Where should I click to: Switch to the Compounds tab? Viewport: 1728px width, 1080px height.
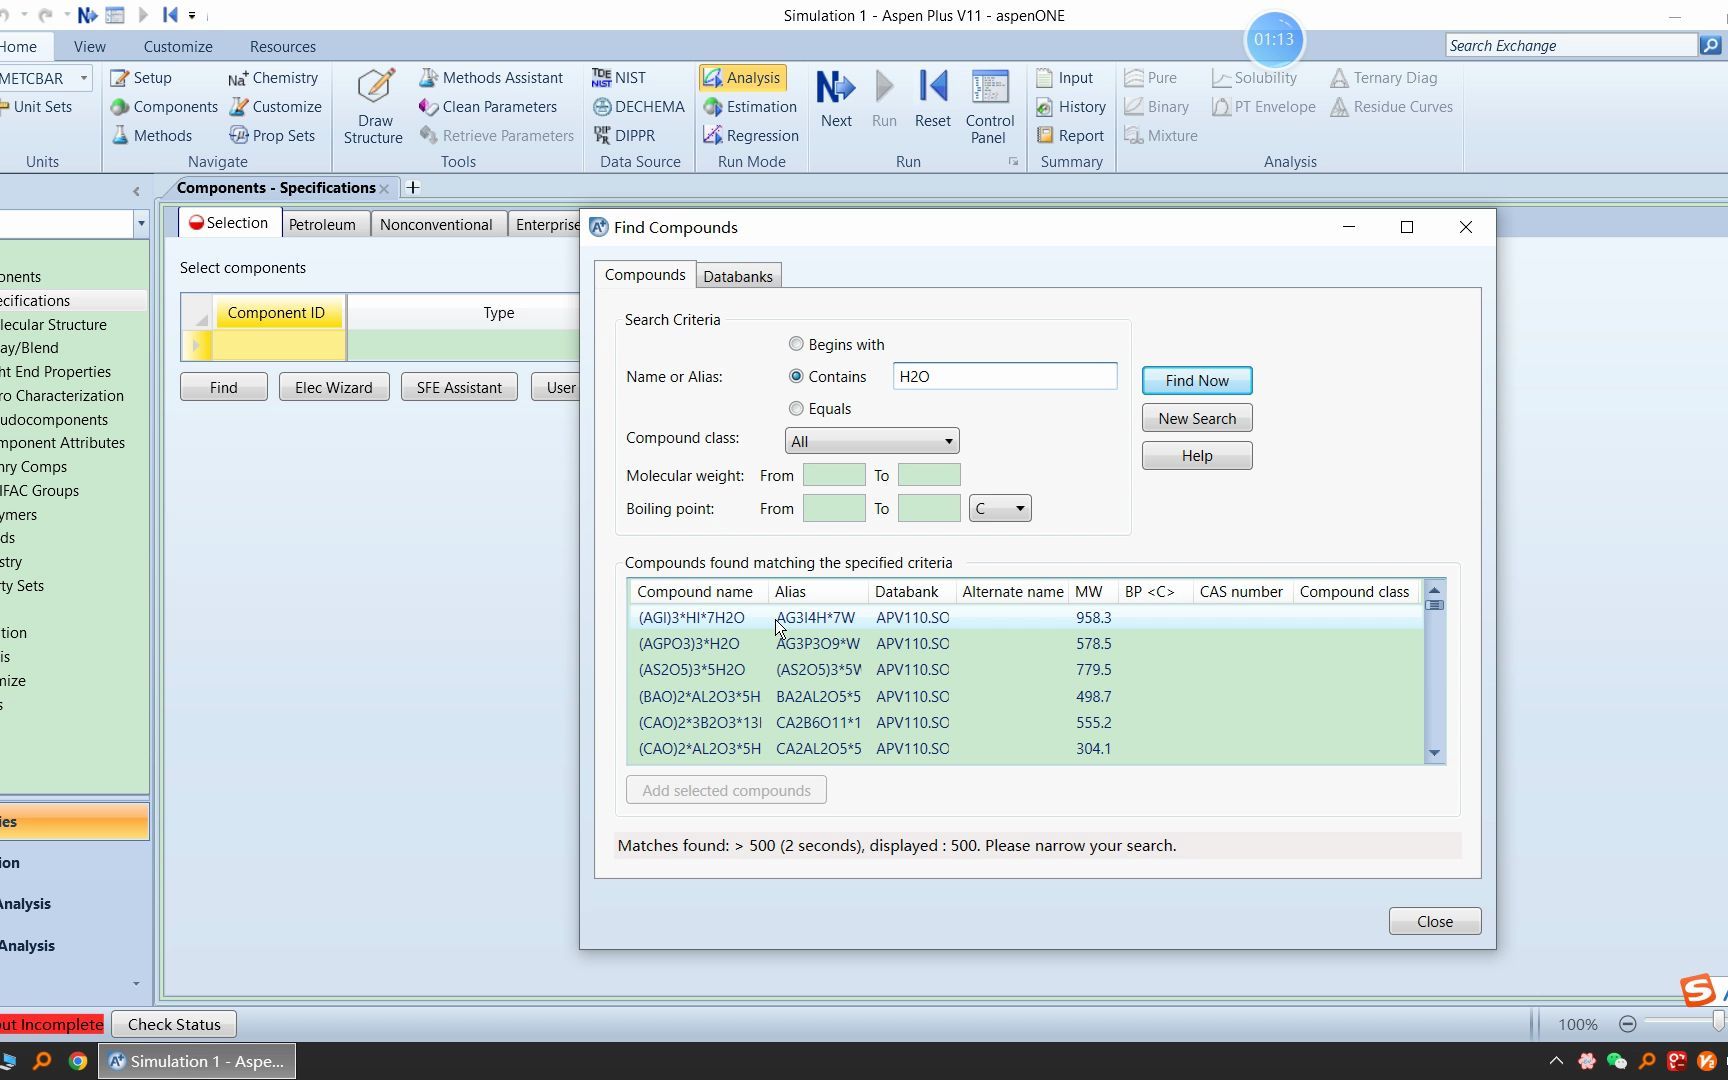(x=645, y=275)
